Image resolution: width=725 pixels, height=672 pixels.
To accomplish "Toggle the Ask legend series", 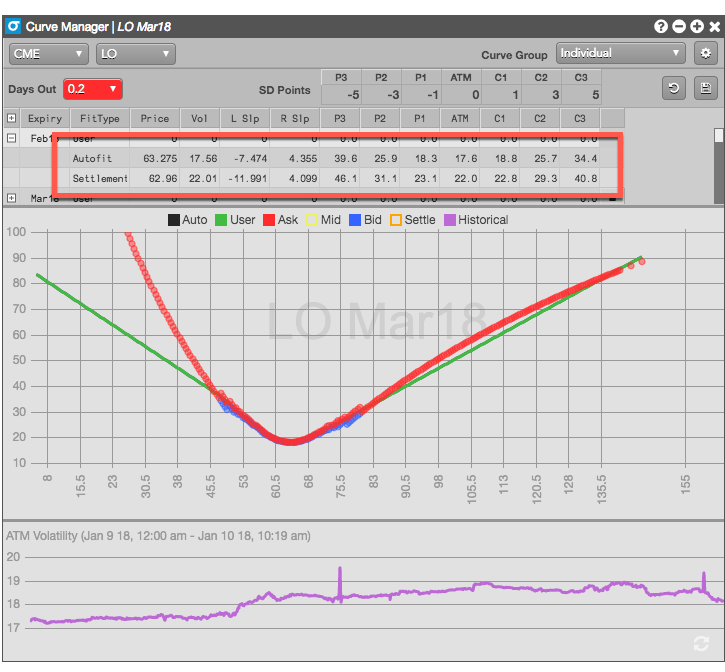I will click(x=280, y=220).
